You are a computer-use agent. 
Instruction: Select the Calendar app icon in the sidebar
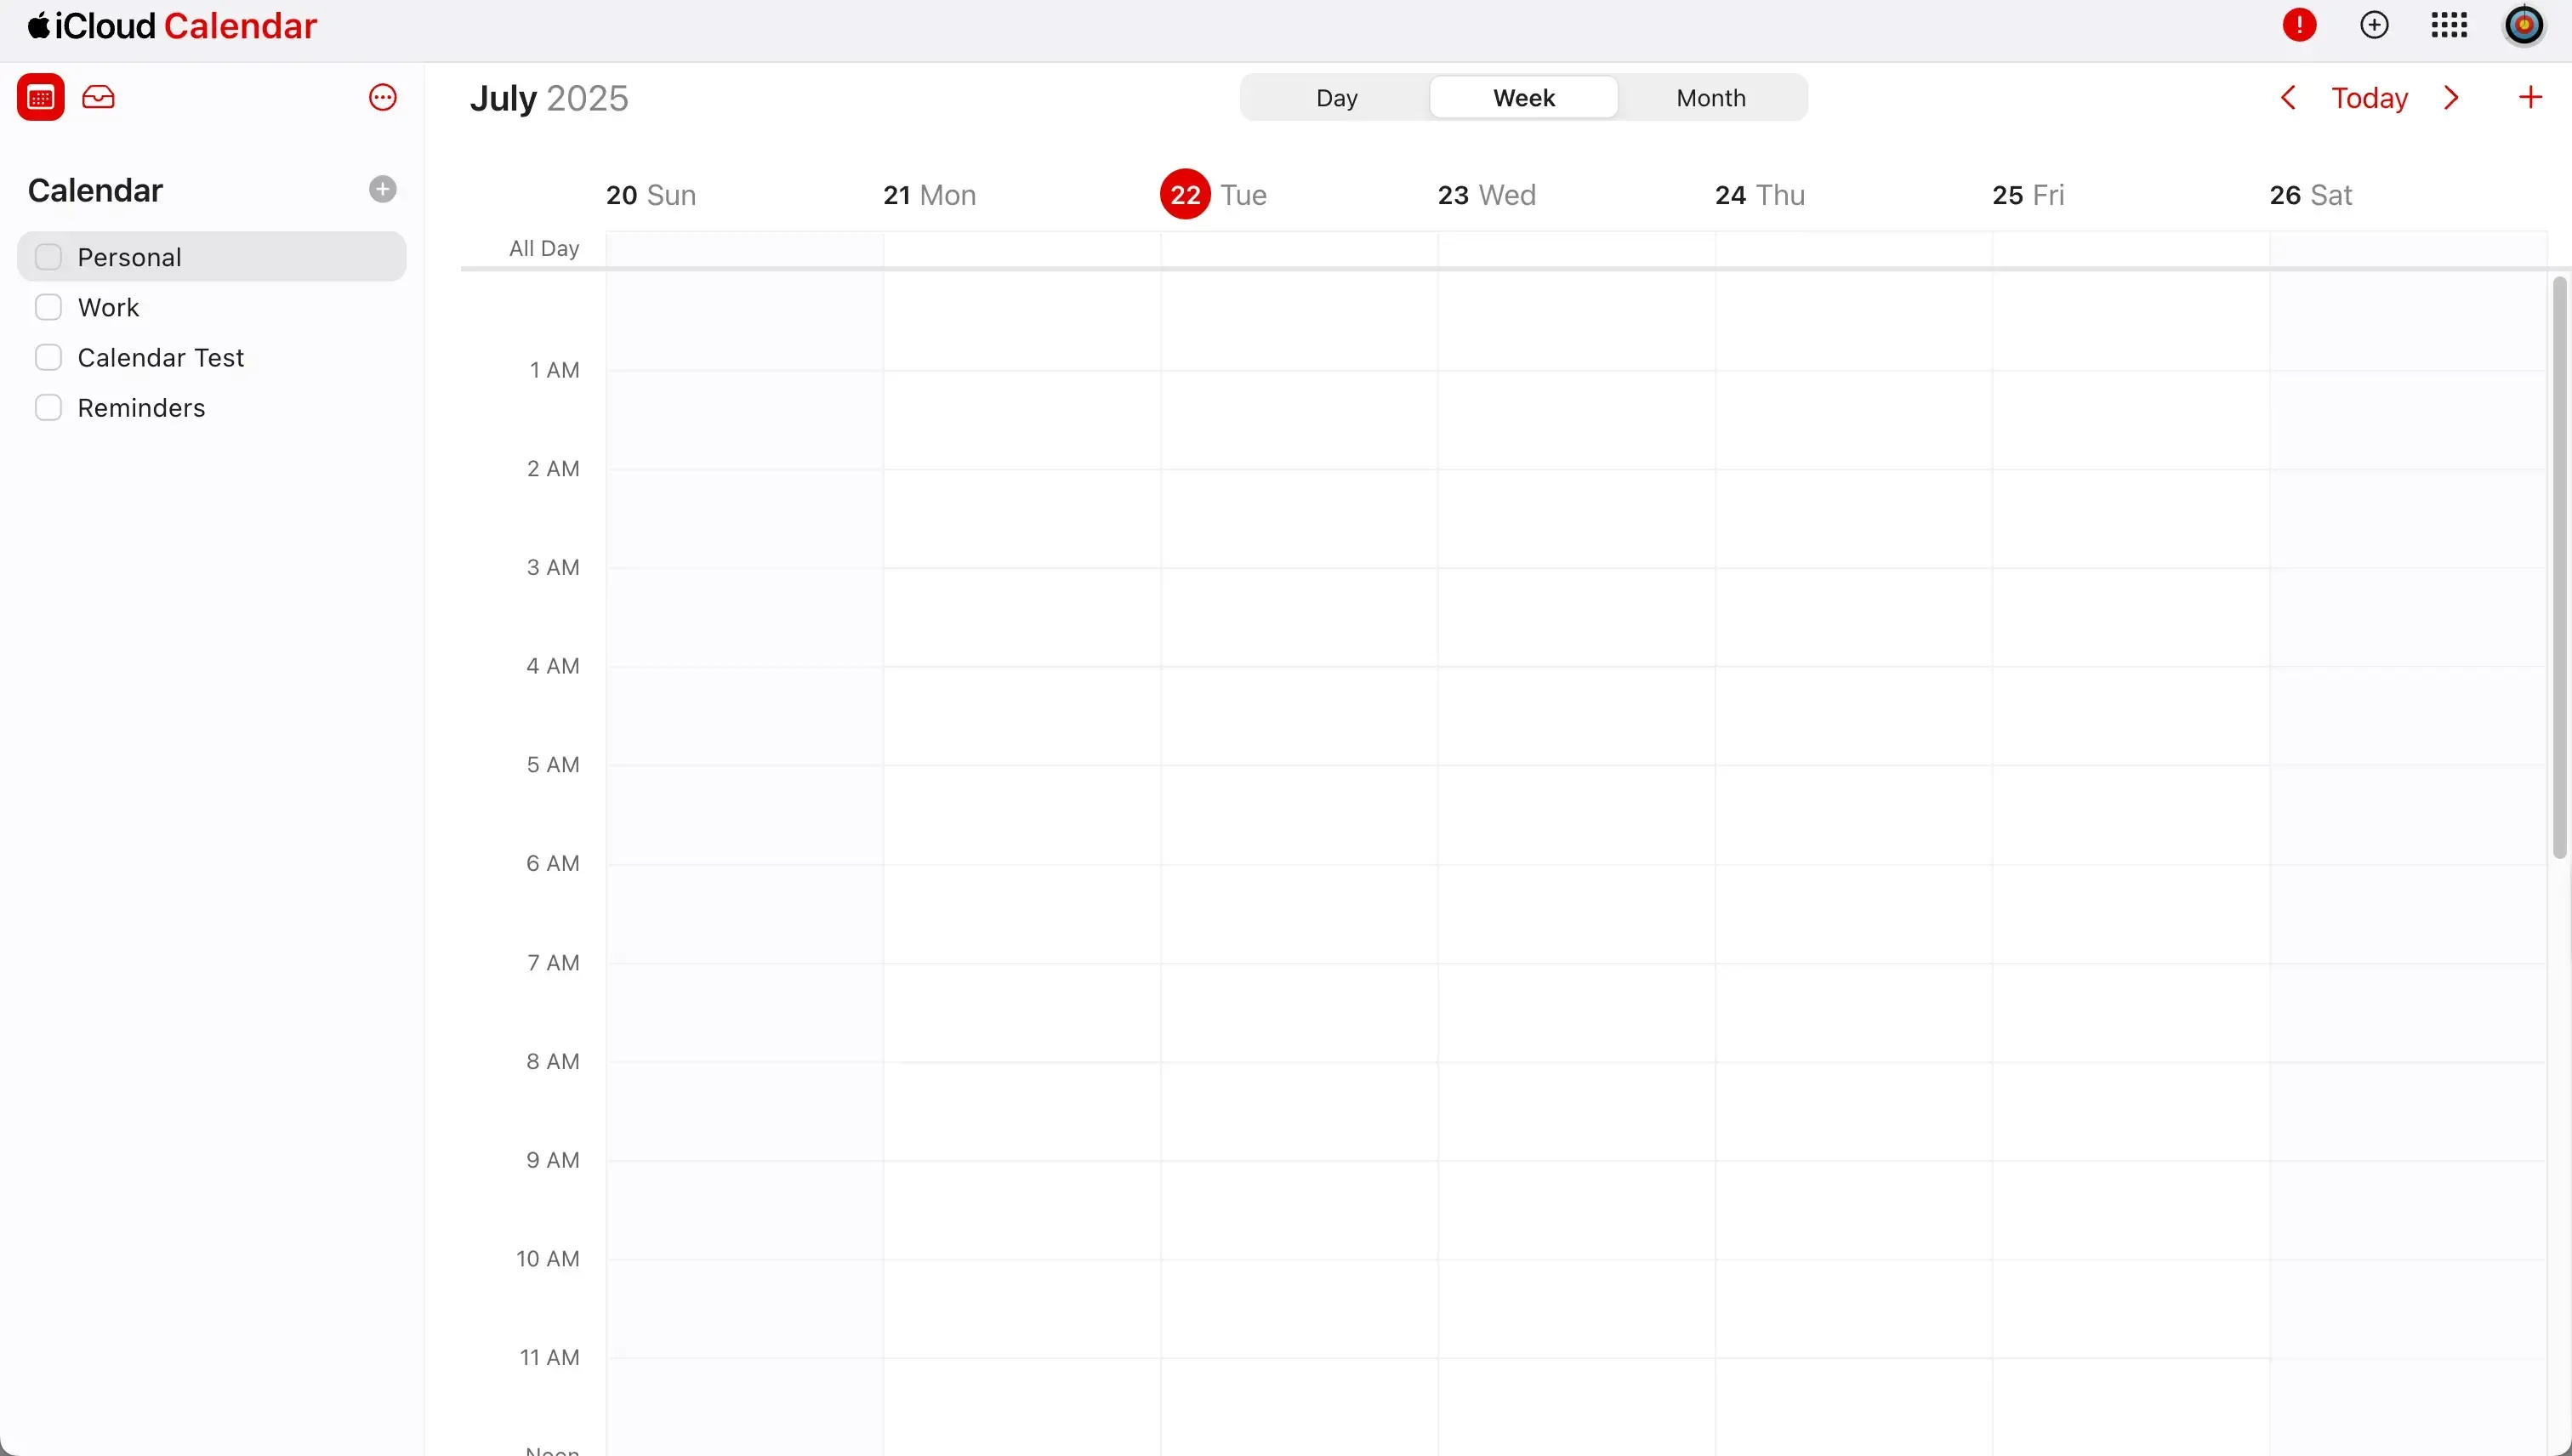coord(41,97)
